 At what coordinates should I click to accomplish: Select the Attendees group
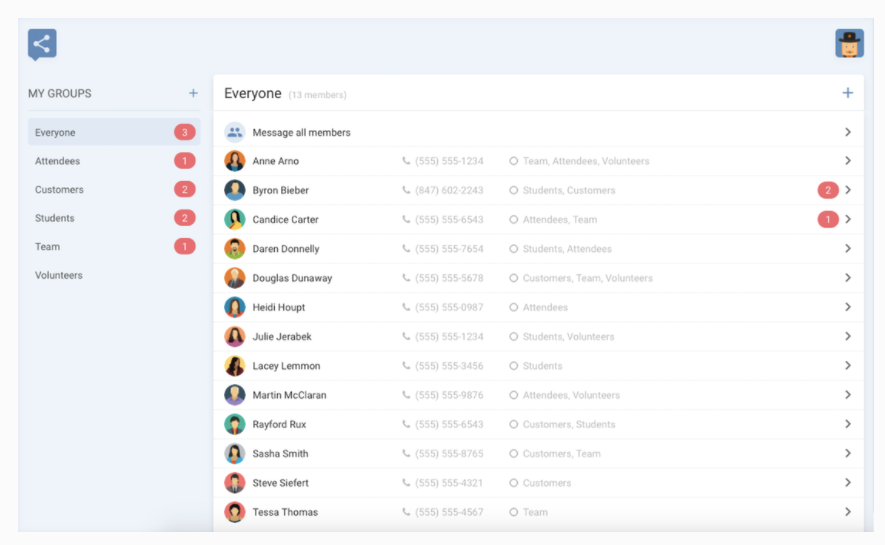coord(114,161)
